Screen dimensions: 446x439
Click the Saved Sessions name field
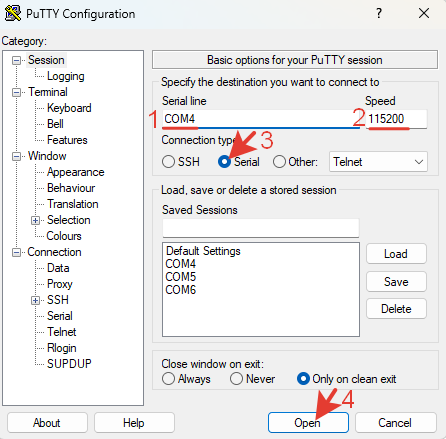[261, 228]
